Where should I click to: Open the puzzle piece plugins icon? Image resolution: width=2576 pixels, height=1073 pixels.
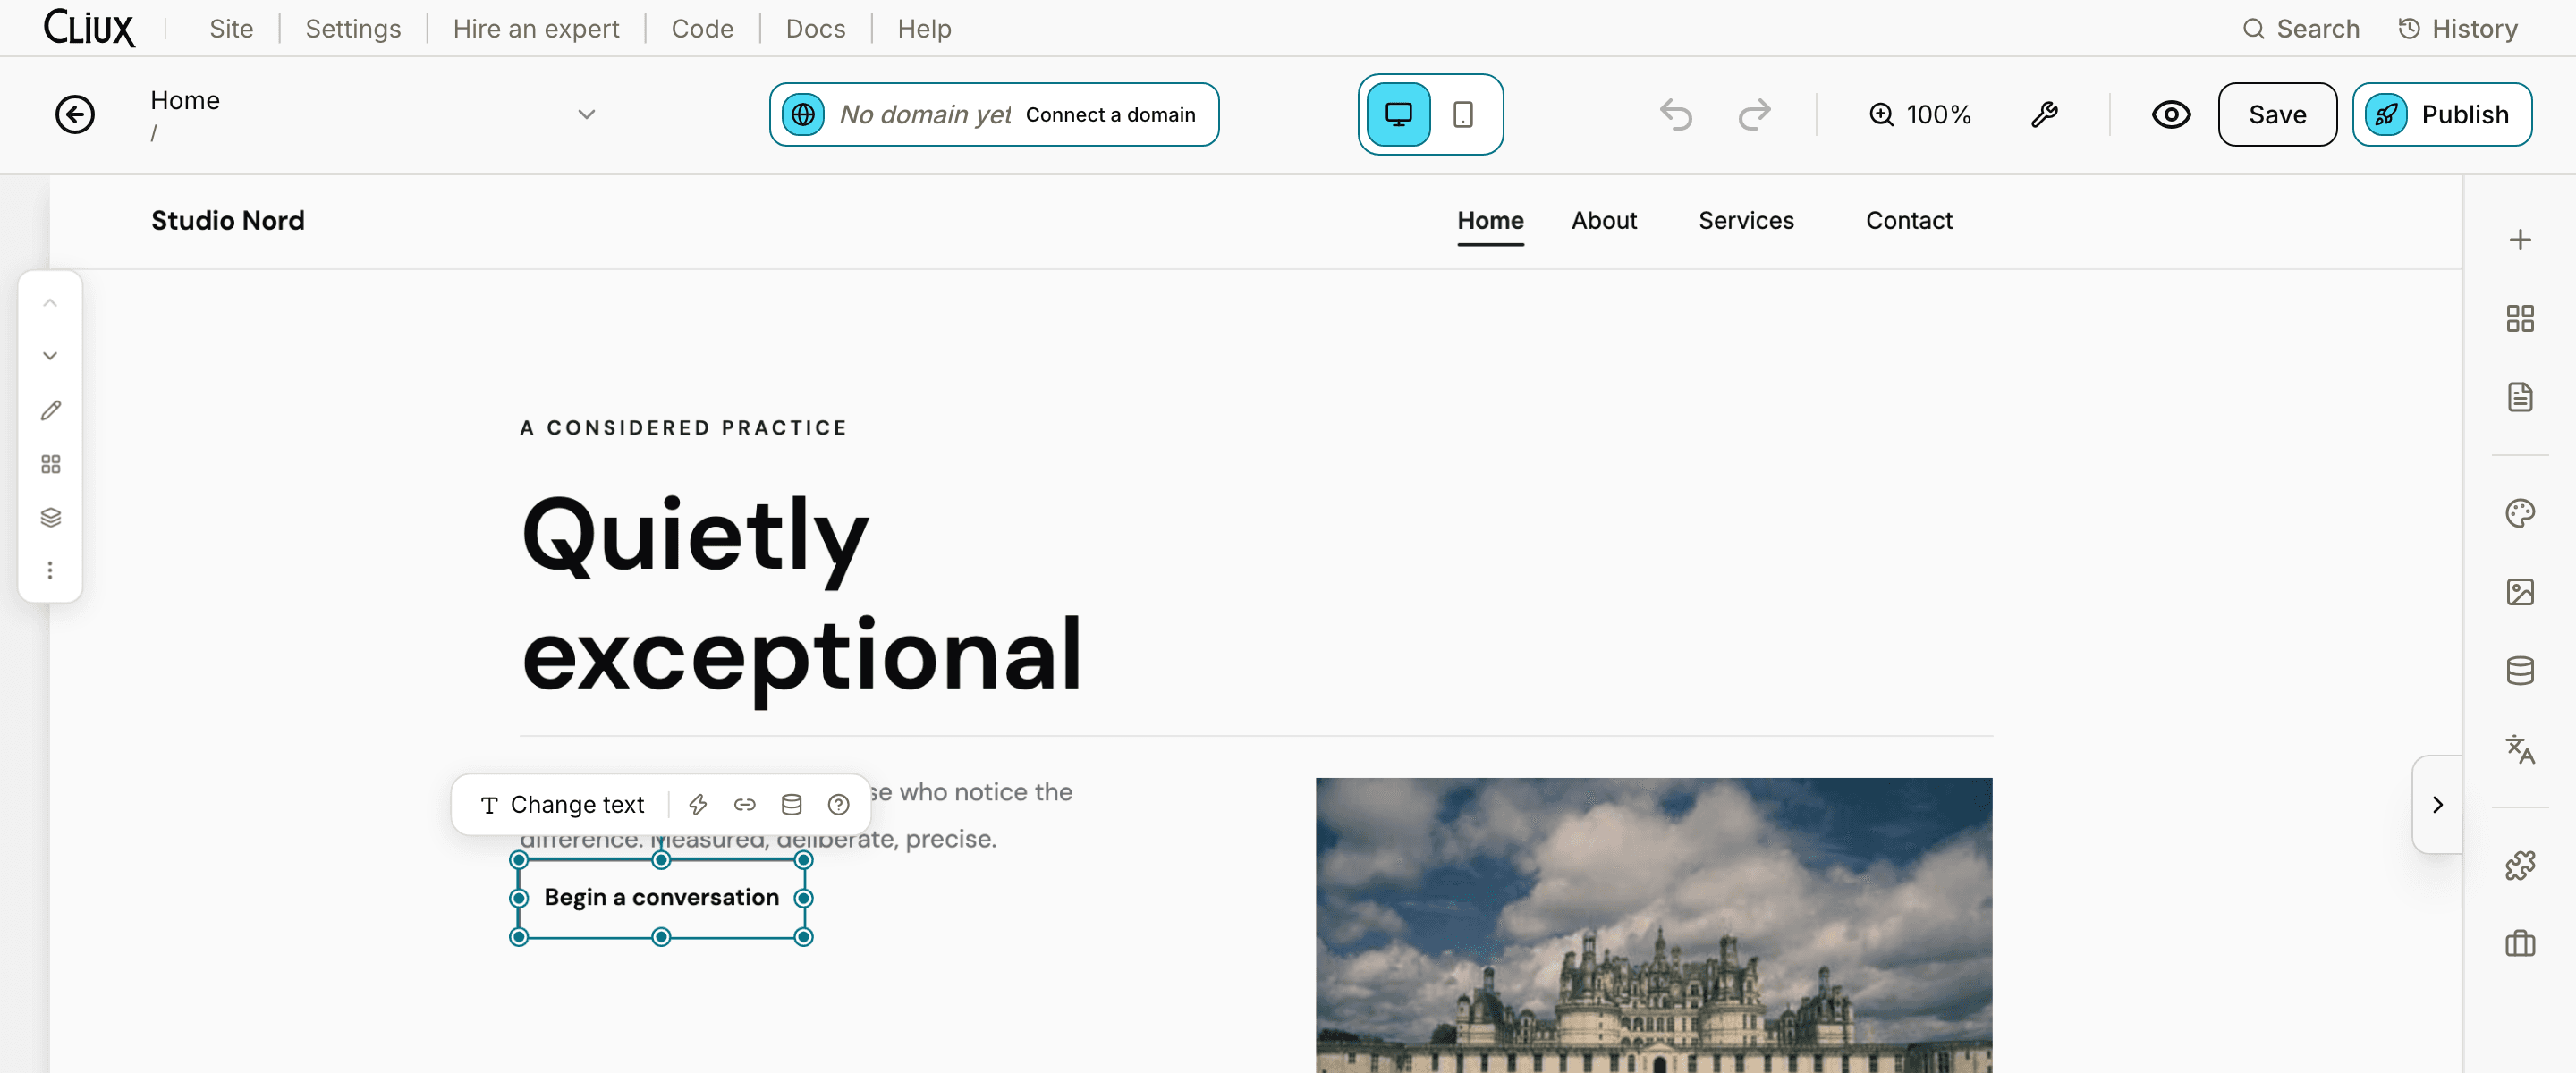tap(2519, 865)
